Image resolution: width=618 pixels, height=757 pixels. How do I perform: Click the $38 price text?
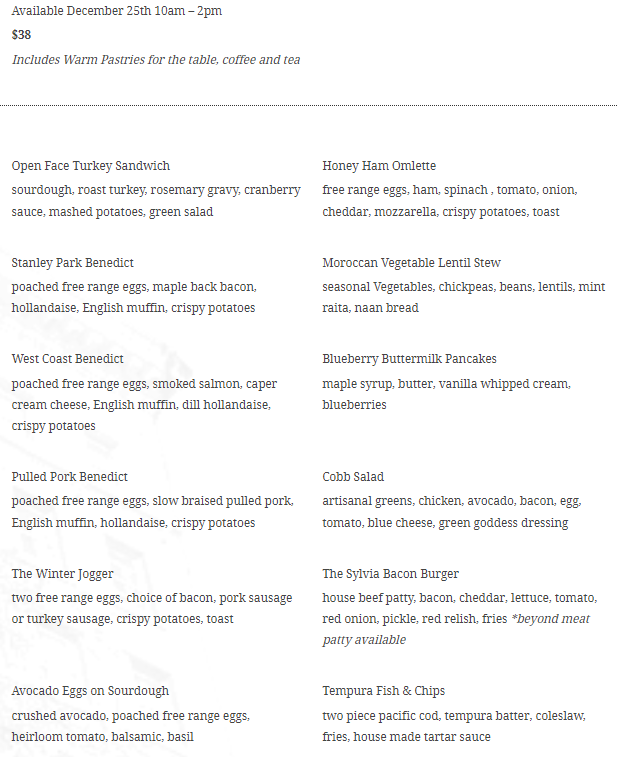click(21, 35)
